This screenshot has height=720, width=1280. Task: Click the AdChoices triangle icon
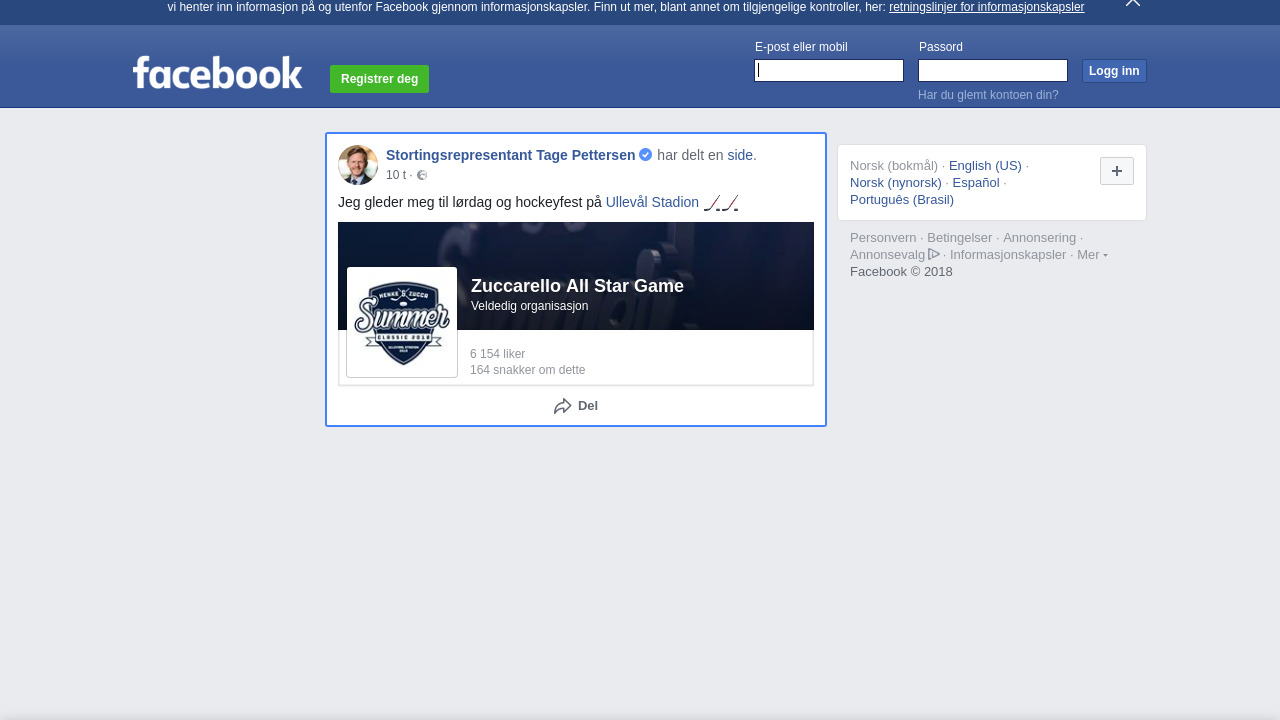[x=934, y=254]
